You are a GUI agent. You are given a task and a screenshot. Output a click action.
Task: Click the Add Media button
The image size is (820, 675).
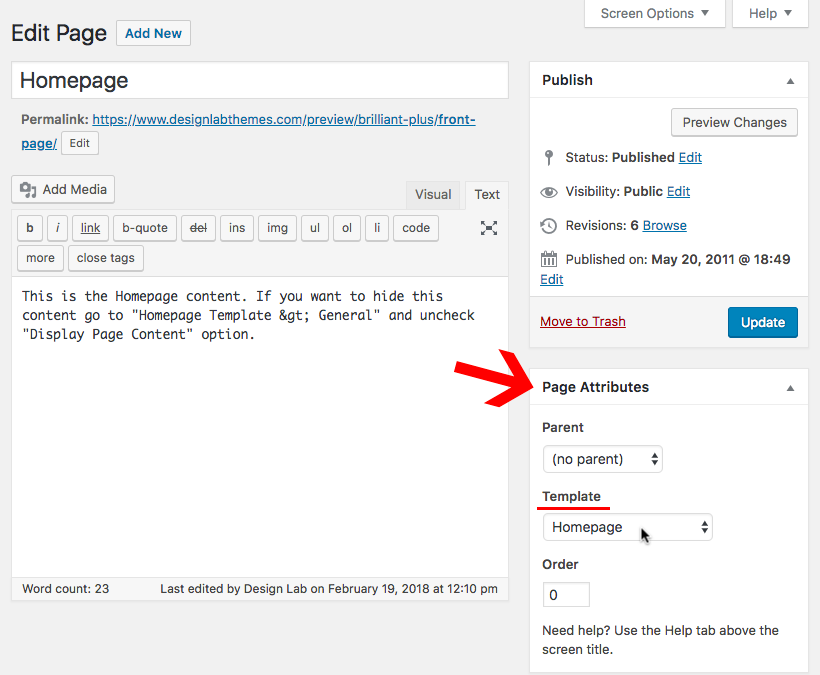pyautogui.click(x=63, y=189)
